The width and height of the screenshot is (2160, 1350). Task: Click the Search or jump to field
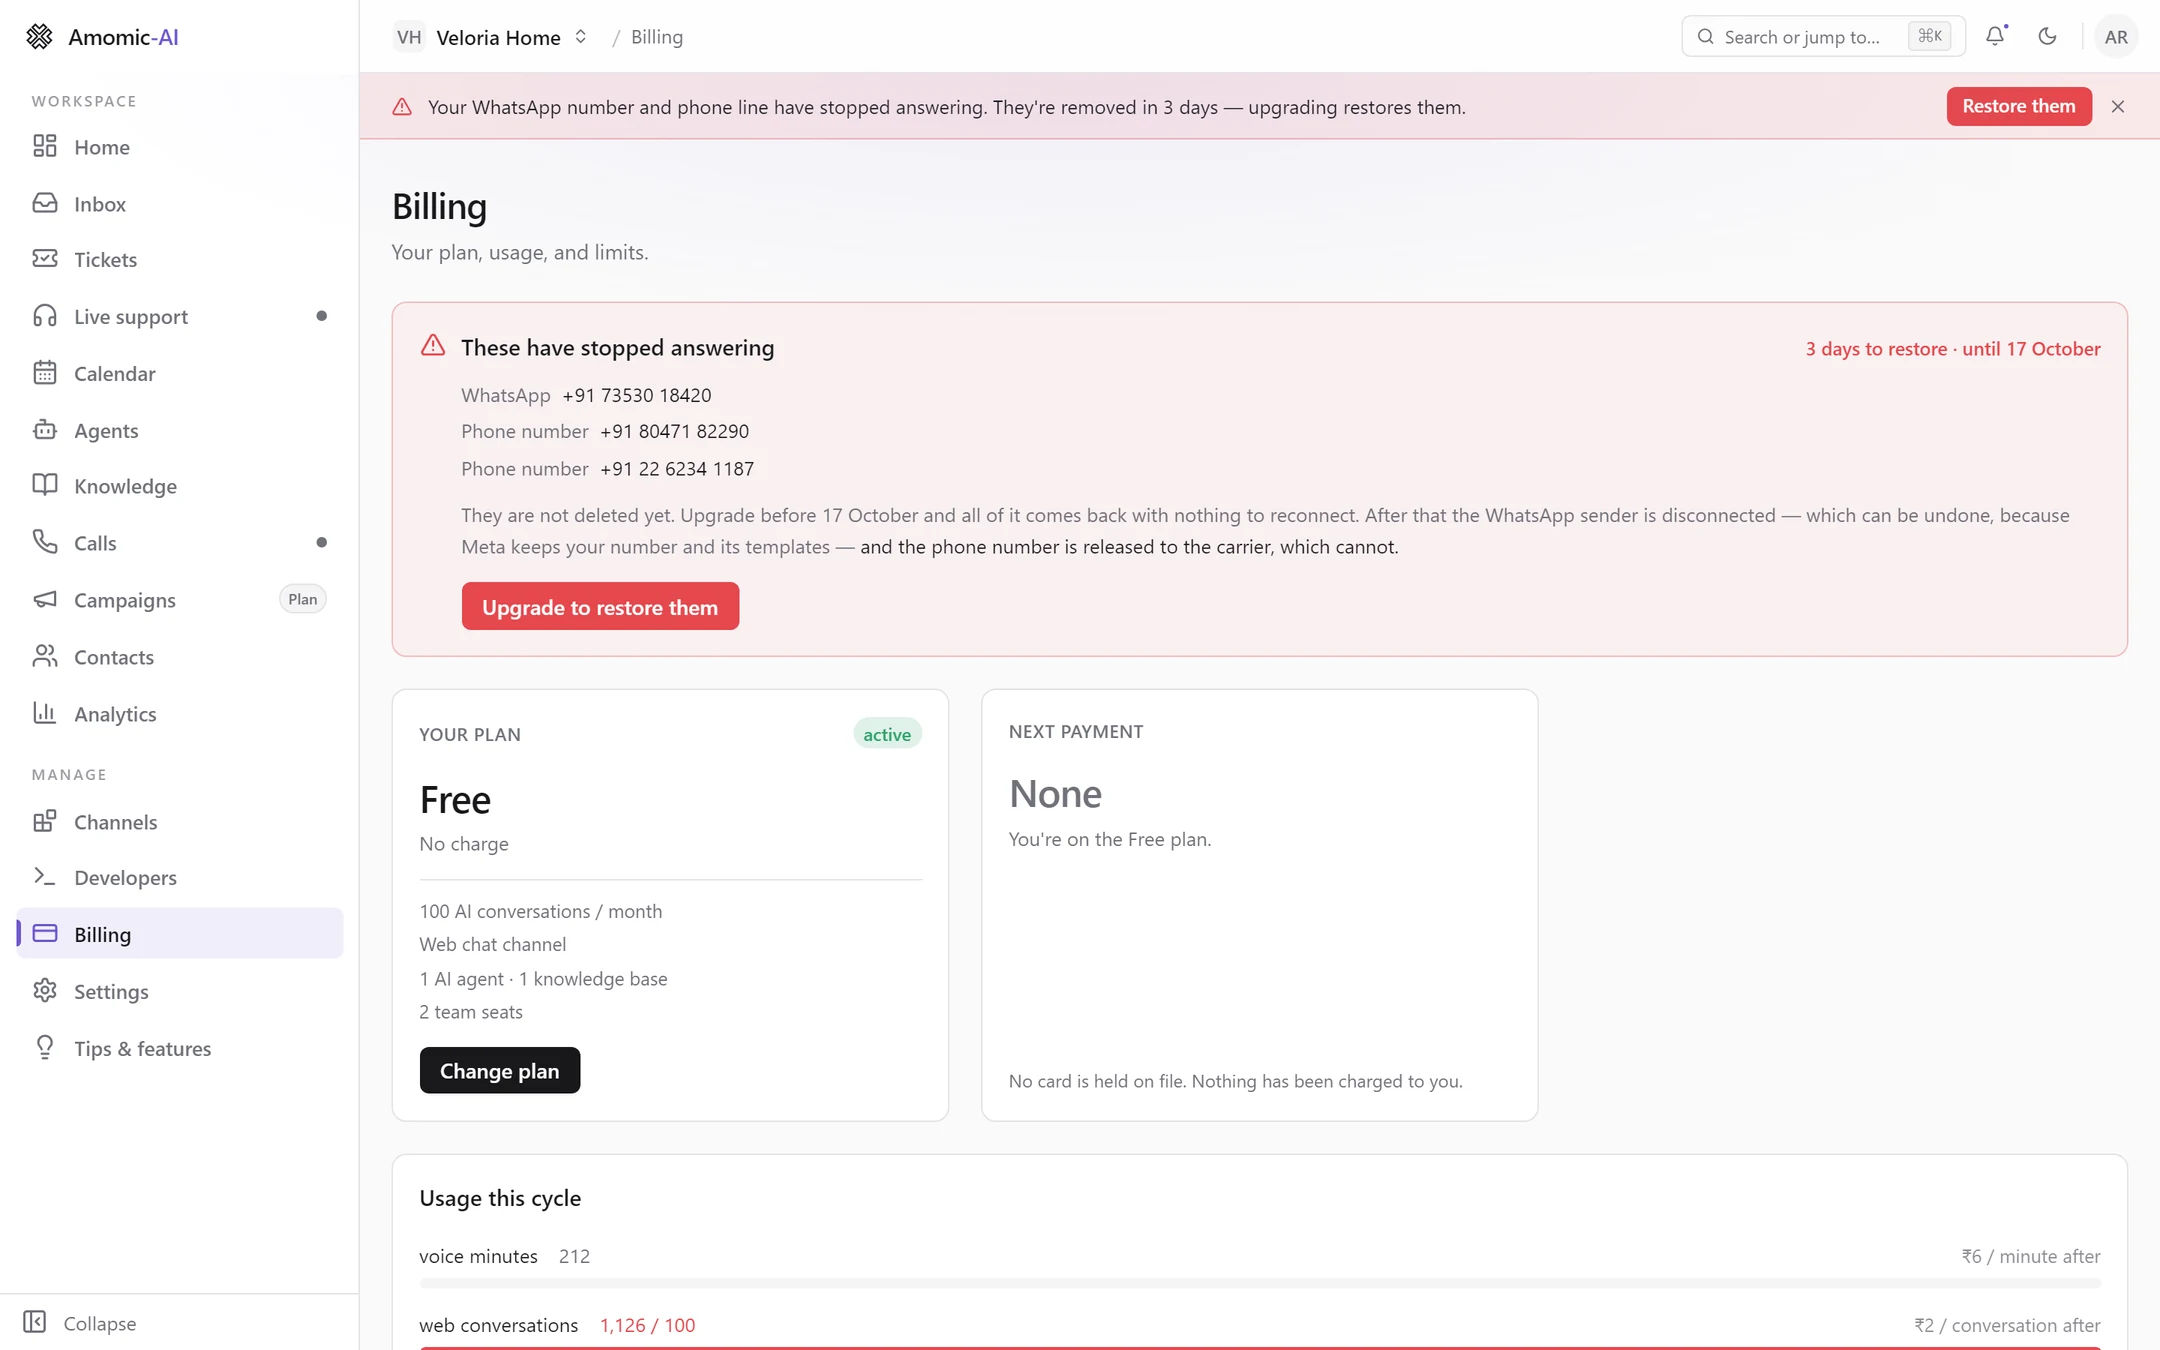[1822, 37]
